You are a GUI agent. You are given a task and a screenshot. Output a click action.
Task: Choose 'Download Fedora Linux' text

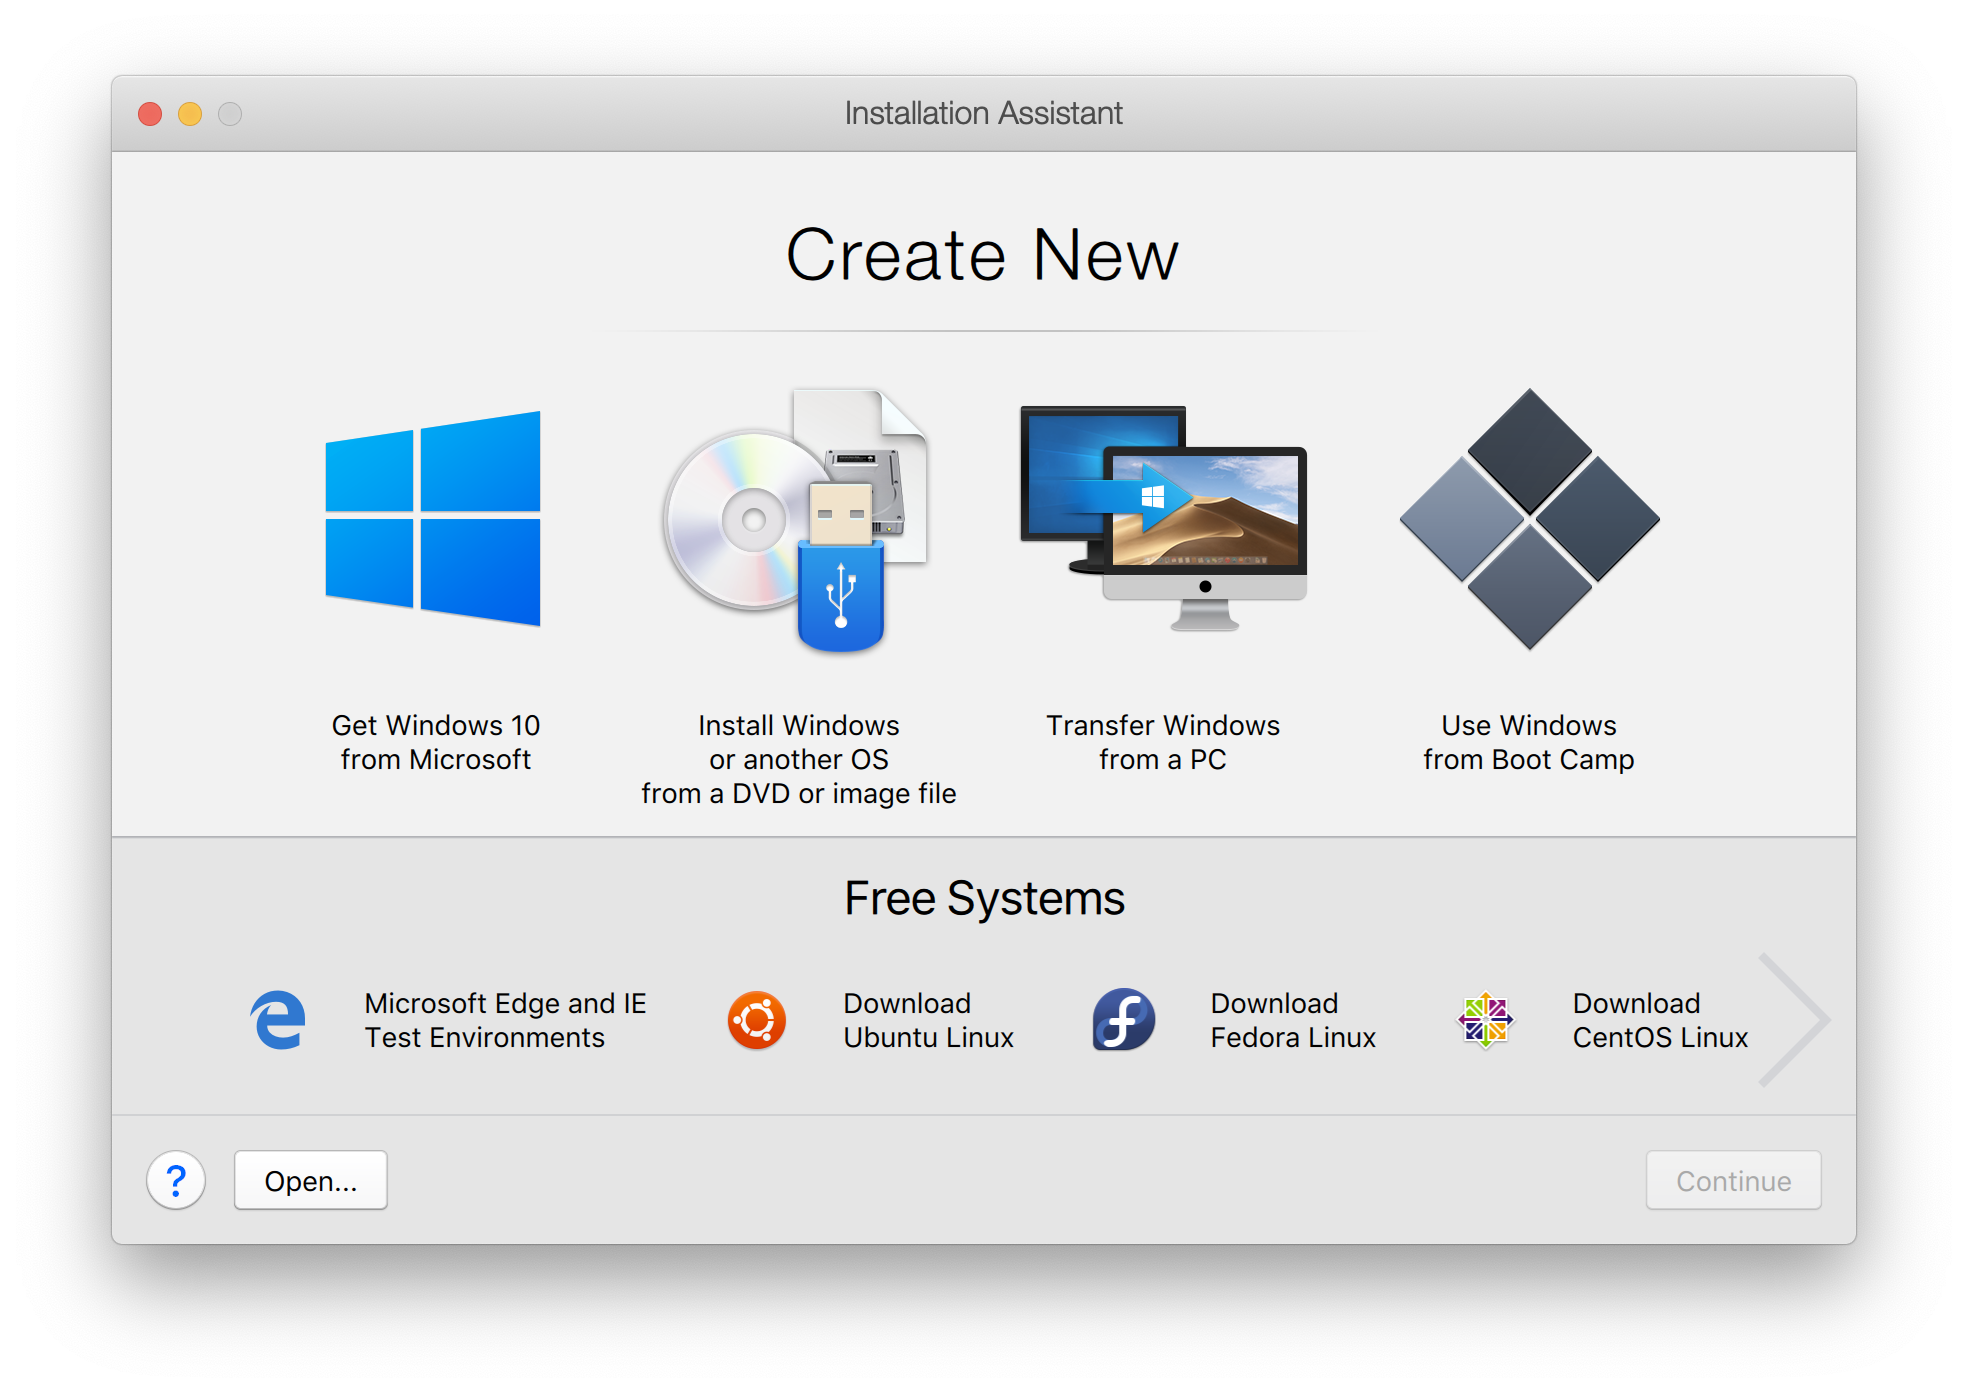pyautogui.click(x=1293, y=1020)
